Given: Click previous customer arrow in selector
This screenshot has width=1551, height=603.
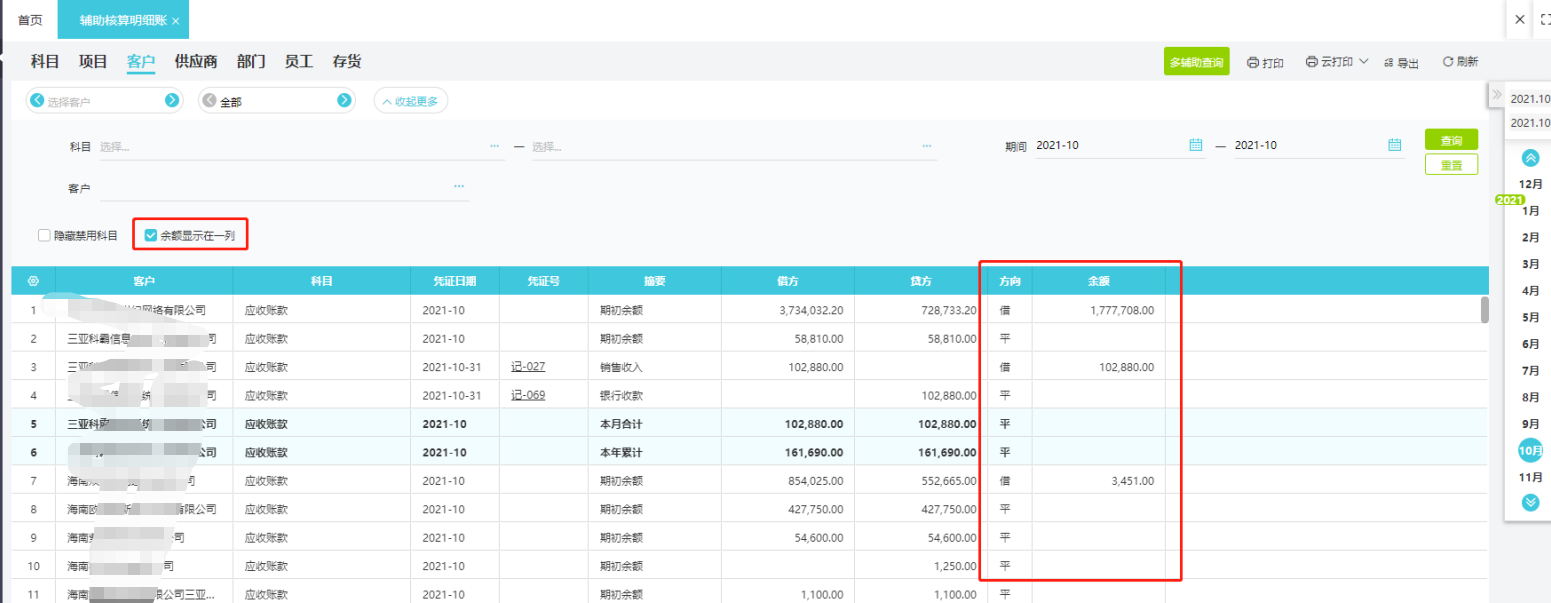Looking at the screenshot, I should pos(37,100).
